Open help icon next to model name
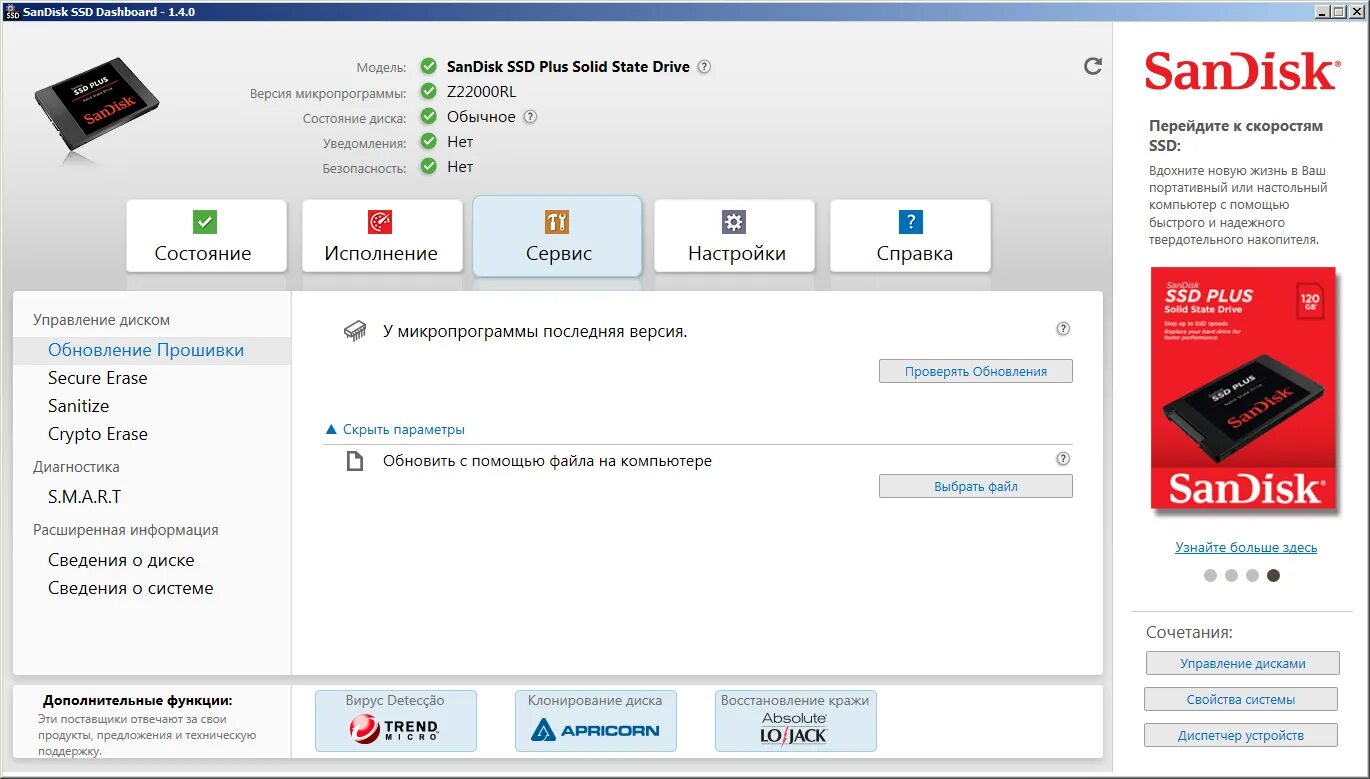This screenshot has width=1370, height=779. tap(704, 67)
